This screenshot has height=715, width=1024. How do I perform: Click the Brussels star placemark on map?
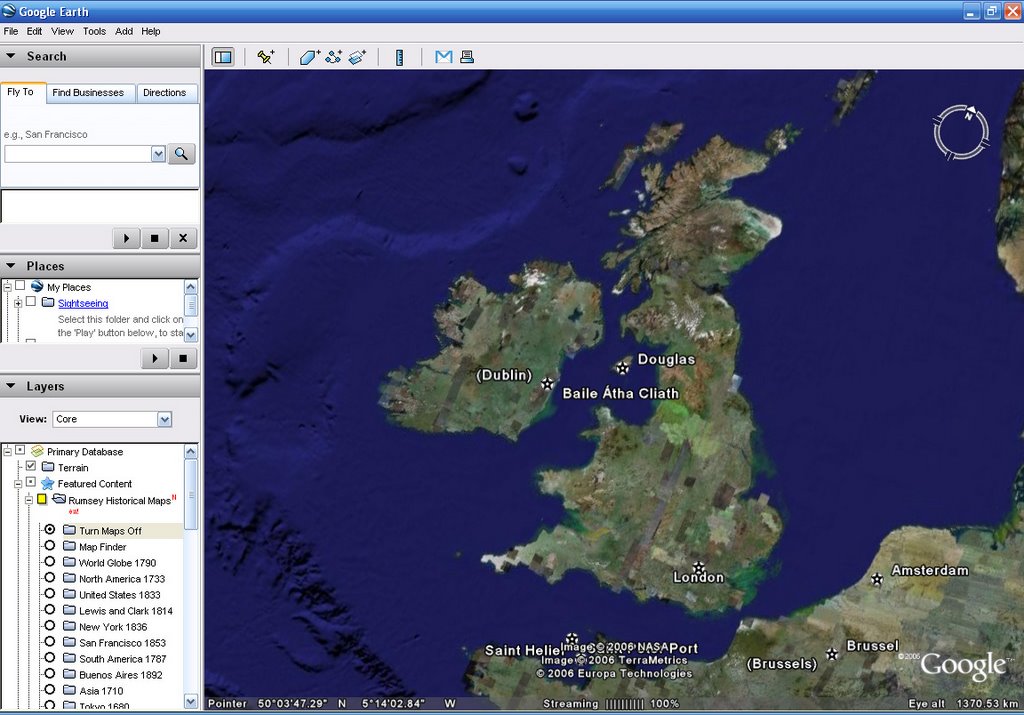831,654
